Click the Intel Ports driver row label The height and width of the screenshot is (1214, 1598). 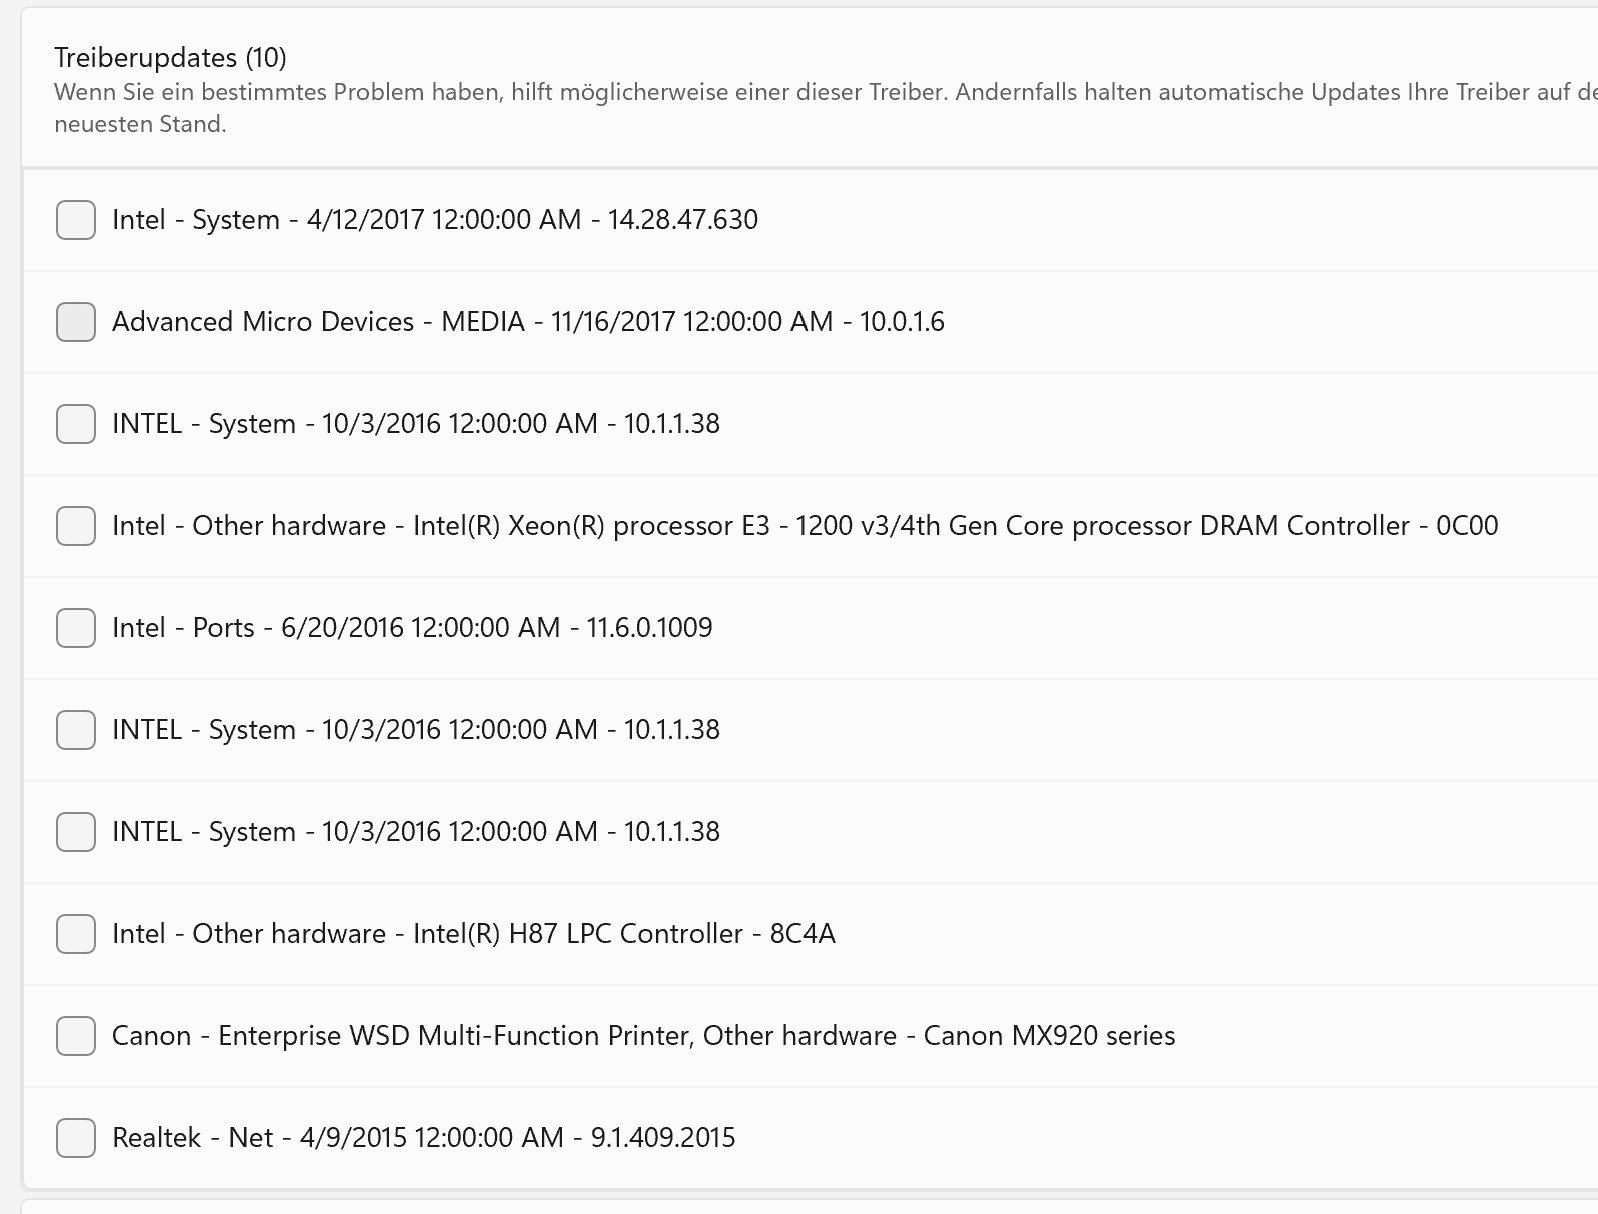coord(410,628)
